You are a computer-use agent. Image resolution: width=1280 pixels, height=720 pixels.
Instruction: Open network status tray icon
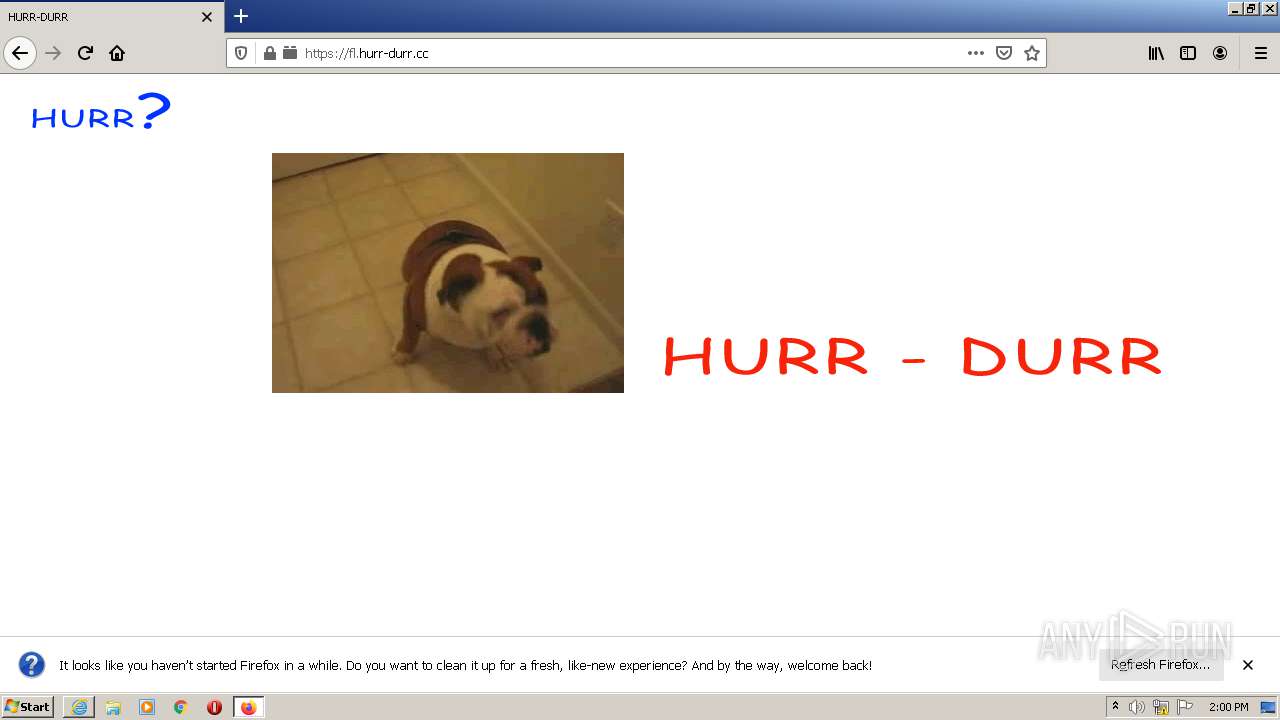pos(1161,707)
